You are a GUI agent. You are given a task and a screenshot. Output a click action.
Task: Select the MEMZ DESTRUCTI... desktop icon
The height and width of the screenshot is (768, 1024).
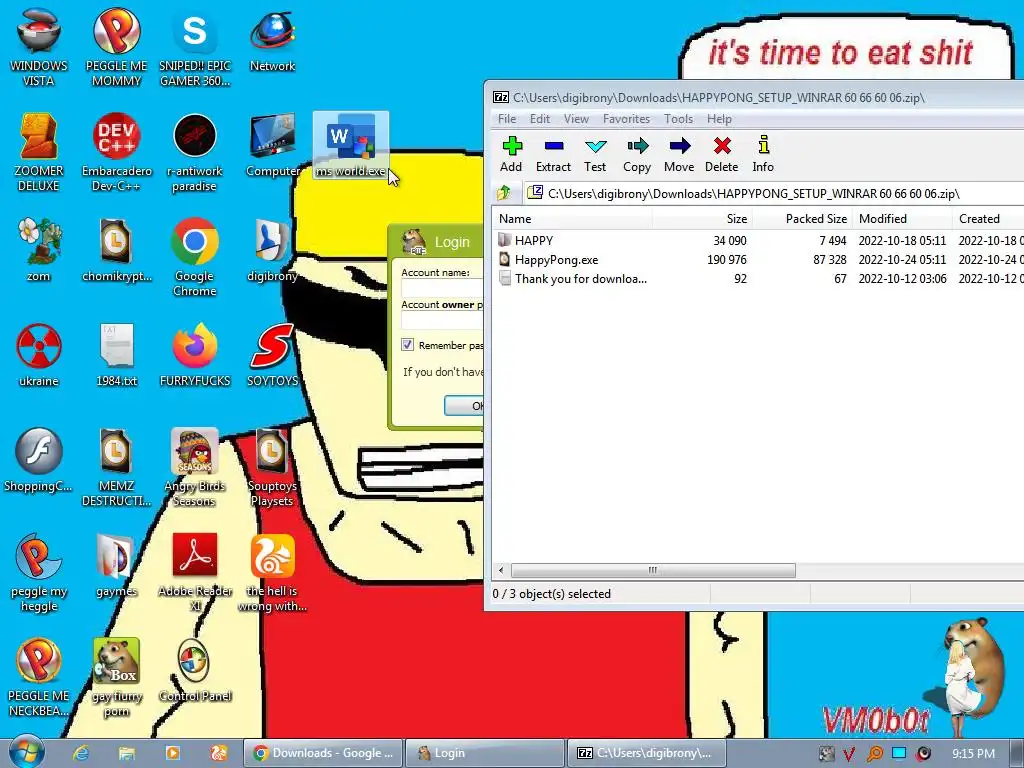(x=116, y=468)
